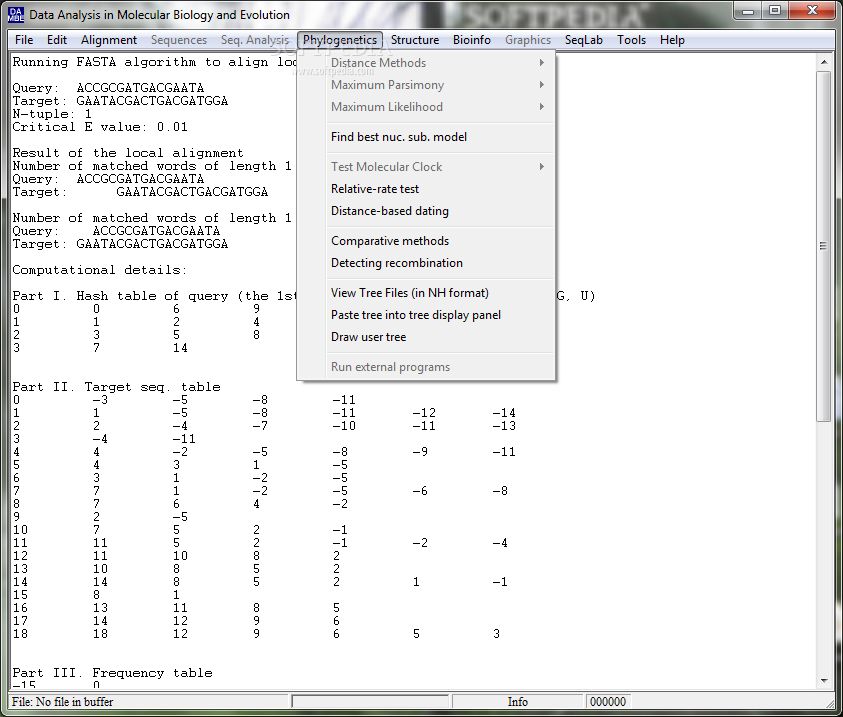Open the Graphics menu
Viewport: 843px width, 717px height.
click(528, 40)
